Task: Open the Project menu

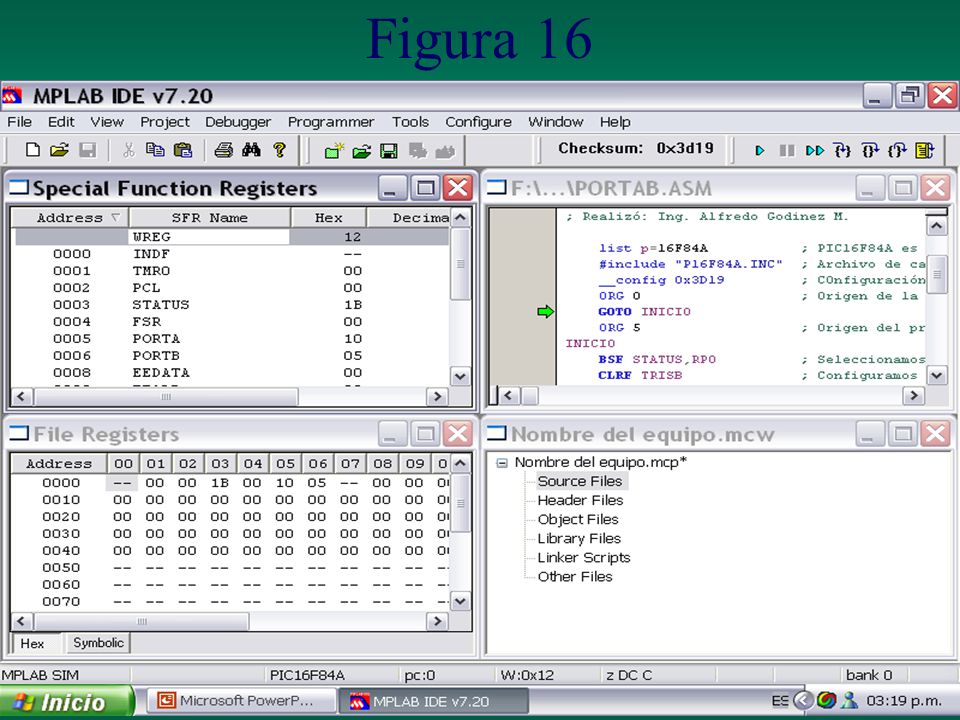Action: tap(165, 122)
